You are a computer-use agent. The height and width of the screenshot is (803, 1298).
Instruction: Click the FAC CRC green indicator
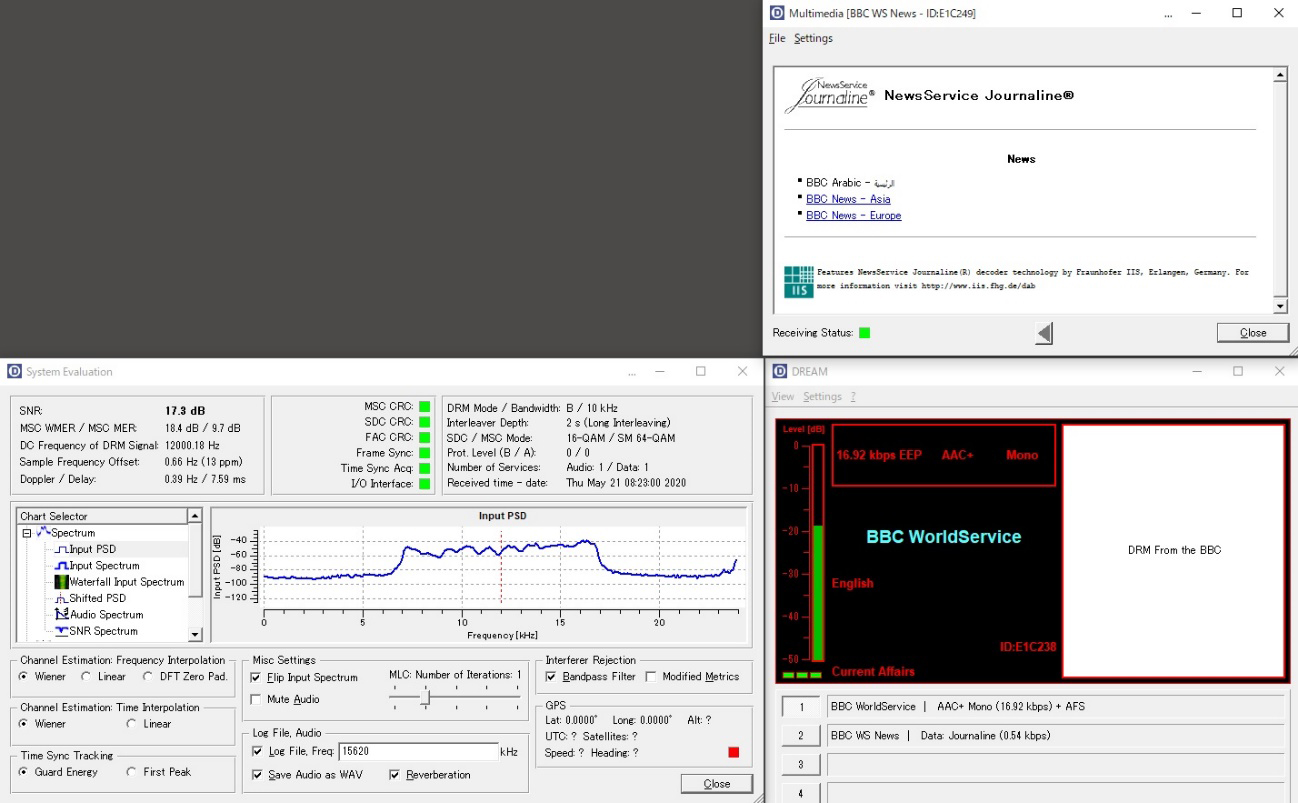[425, 438]
